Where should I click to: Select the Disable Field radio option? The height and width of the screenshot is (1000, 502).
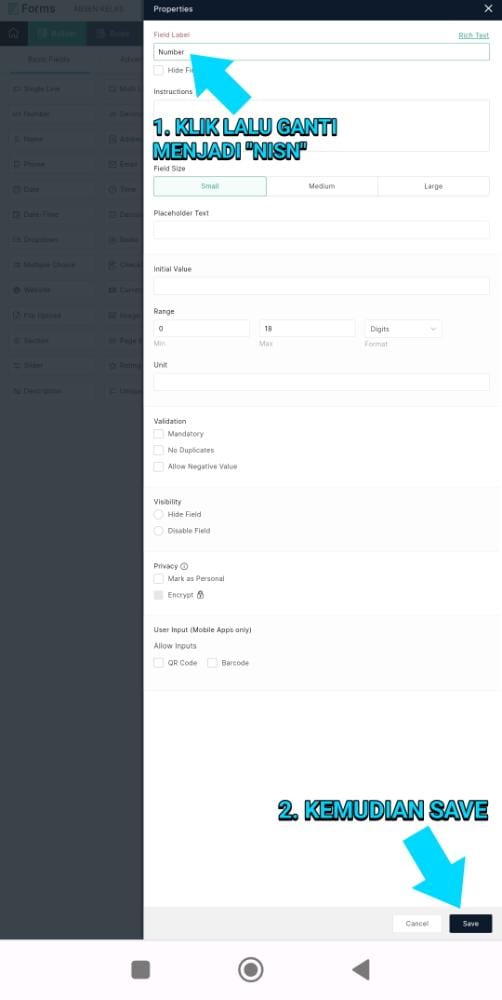159,531
